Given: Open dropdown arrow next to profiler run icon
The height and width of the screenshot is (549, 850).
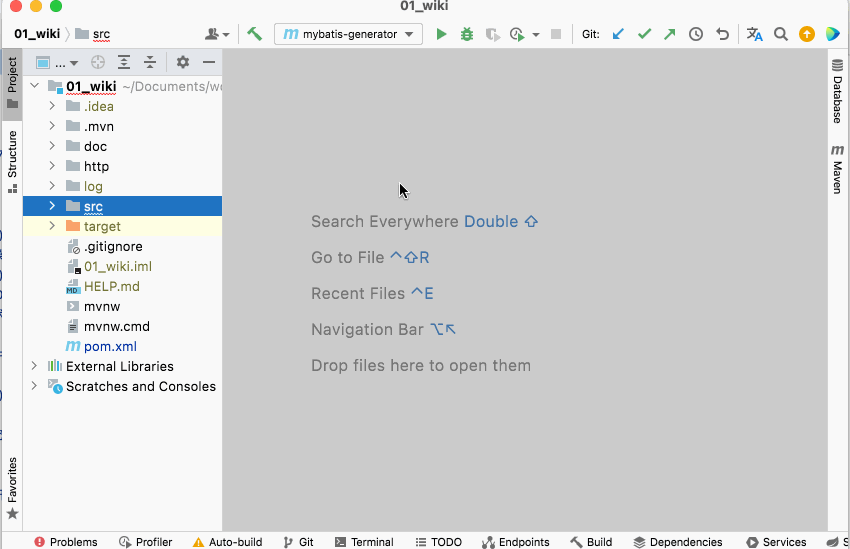Looking at the screenshot, I should pos(536,35).
